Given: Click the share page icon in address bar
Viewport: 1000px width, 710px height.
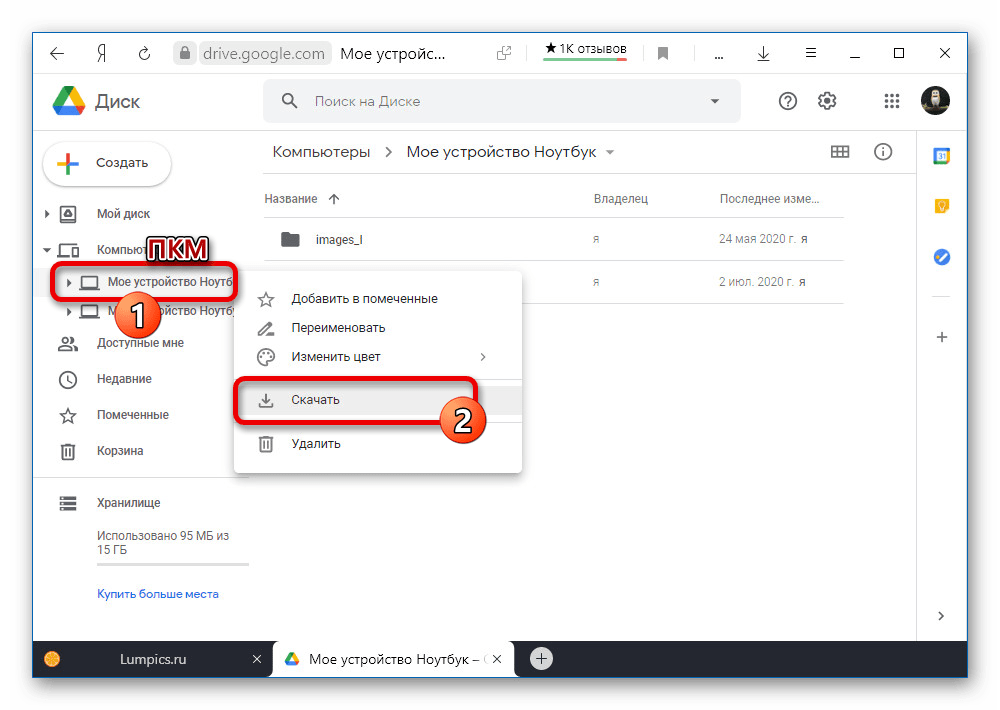Looking at the screenshot, I should (x=504, y=54).
